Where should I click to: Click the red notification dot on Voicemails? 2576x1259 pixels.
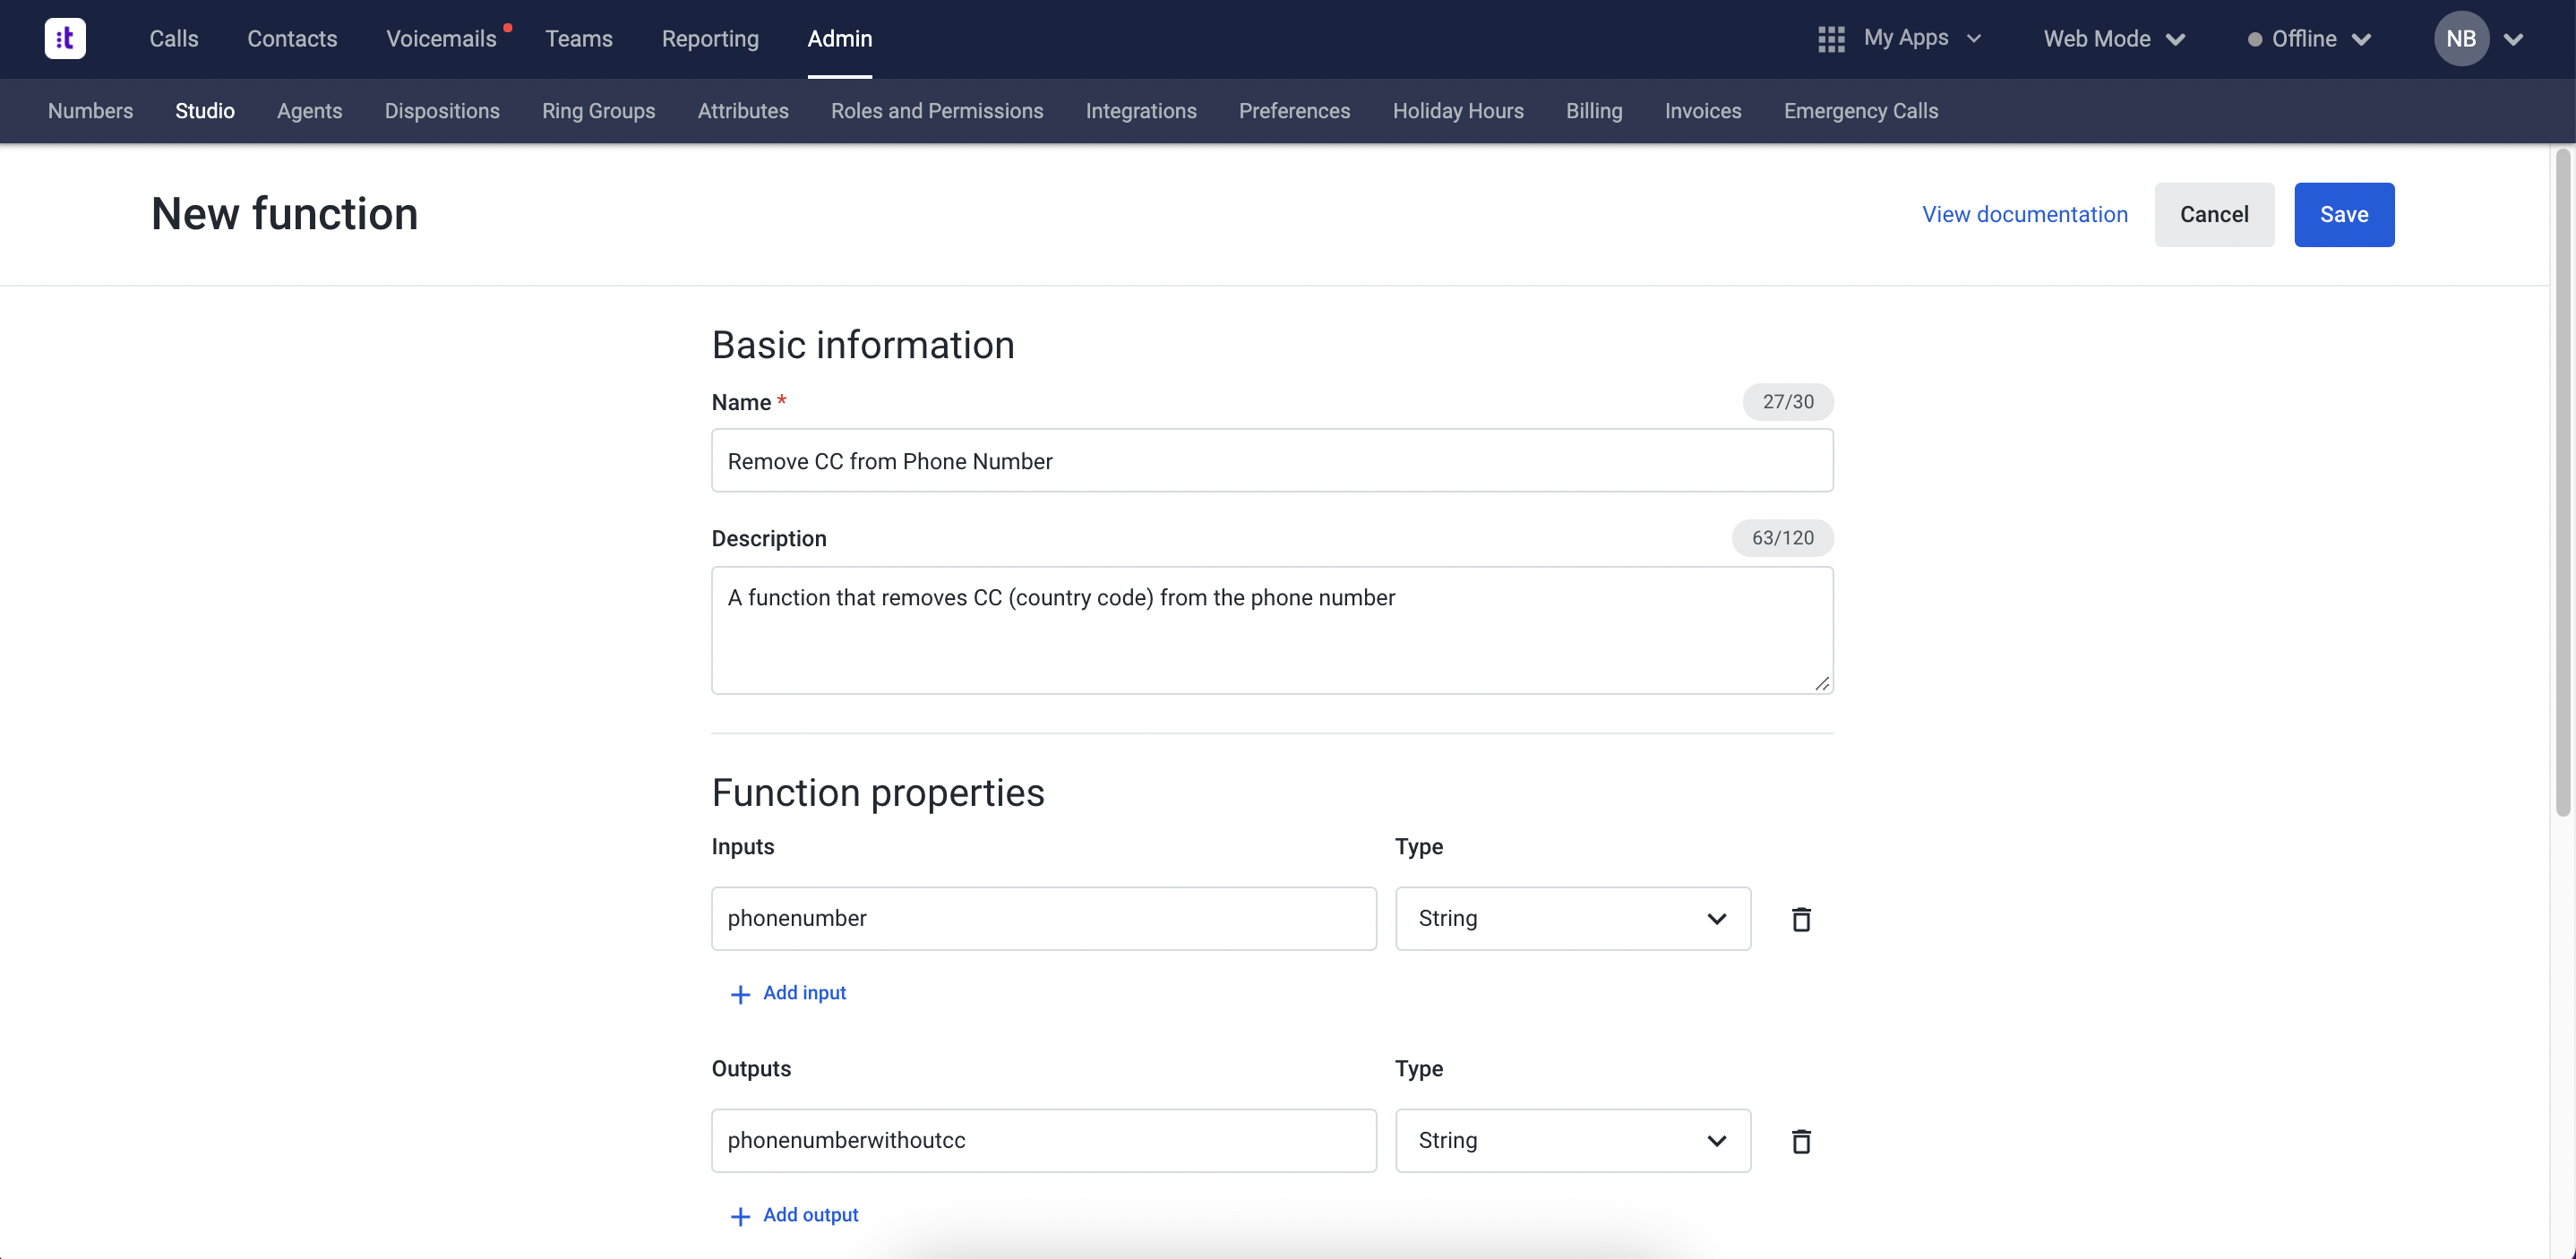508,26
